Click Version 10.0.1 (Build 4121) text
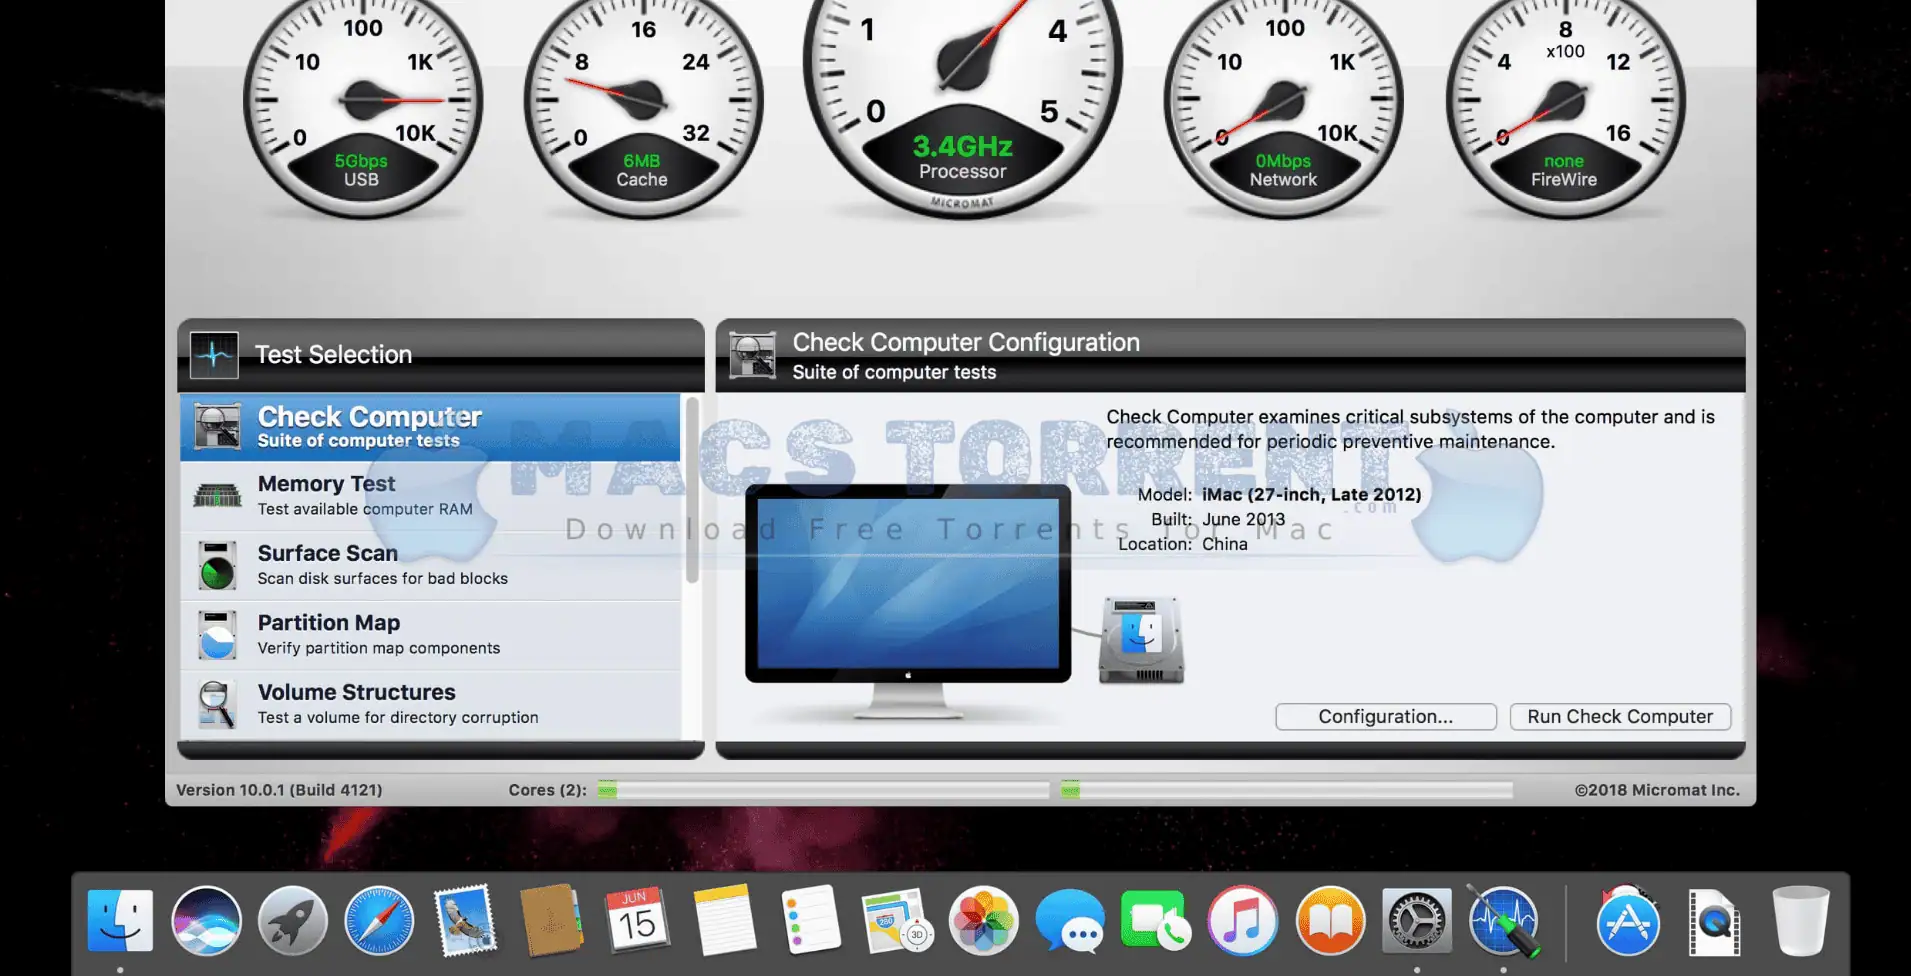 [x=279, y=790]
